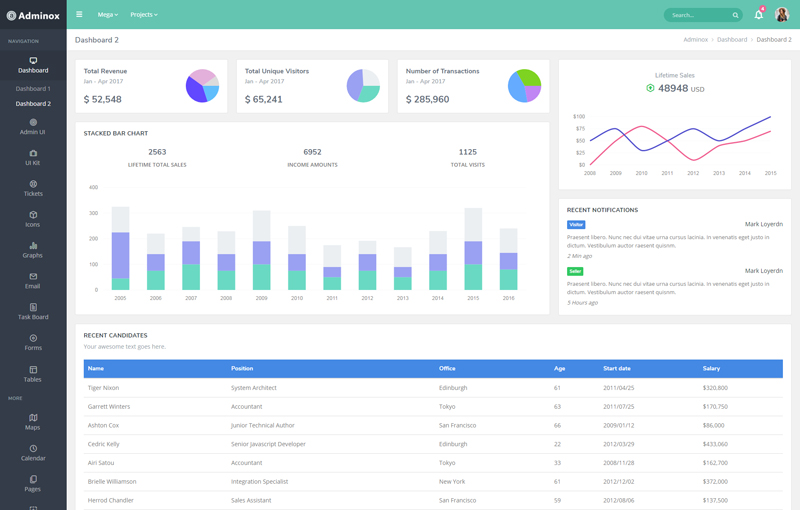Go to the Graphs sidebar icon
Viewport: 800px width, 510px height.
click(x=33, y=245)
